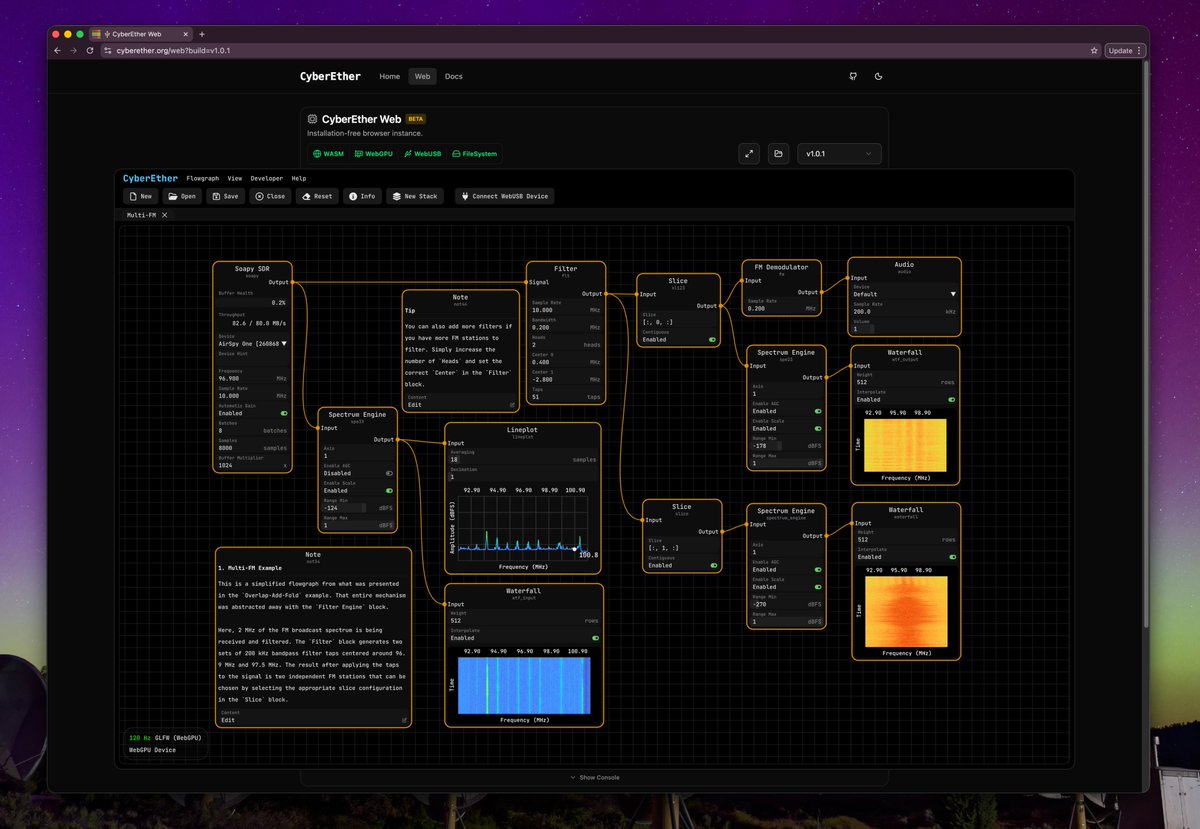The height and width of the screenshot is (829, 1200).
Task: Select the Multi-FM flowgraph tab
Action: point(141,215)
